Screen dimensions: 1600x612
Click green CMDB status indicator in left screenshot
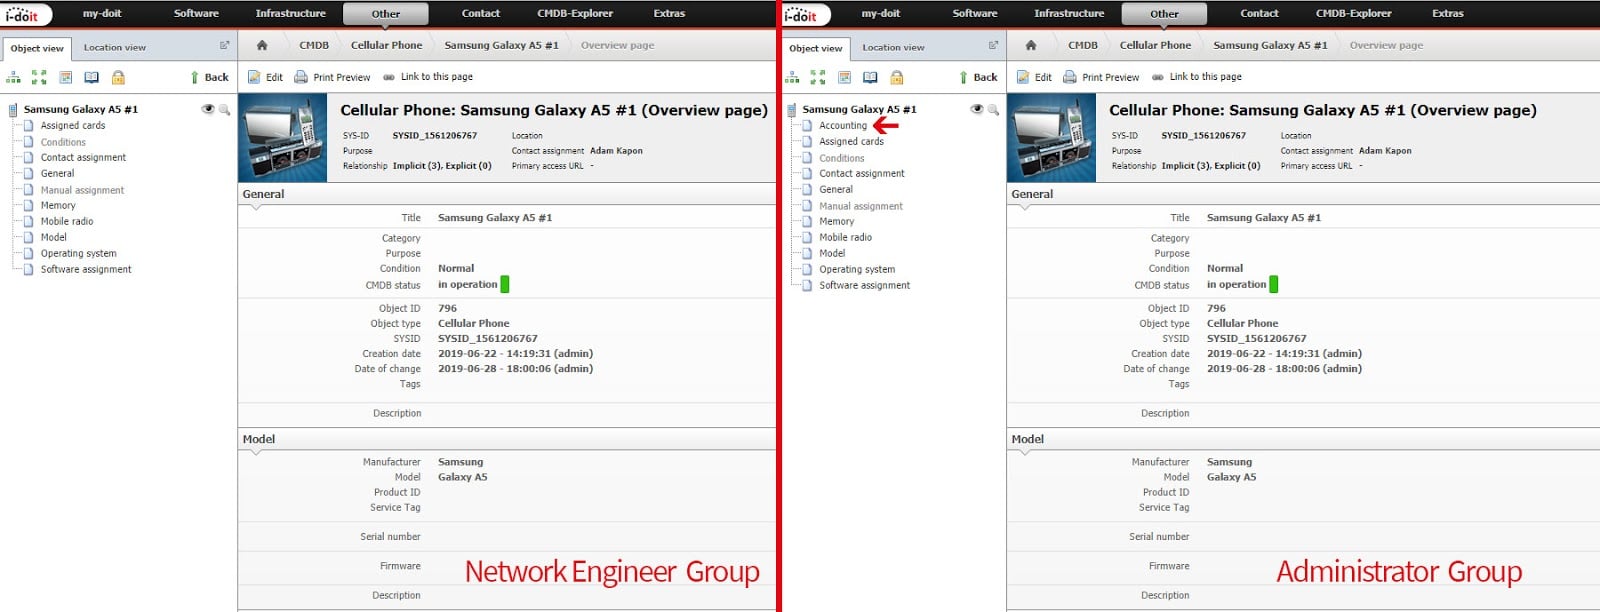click(x=505, y=285)
